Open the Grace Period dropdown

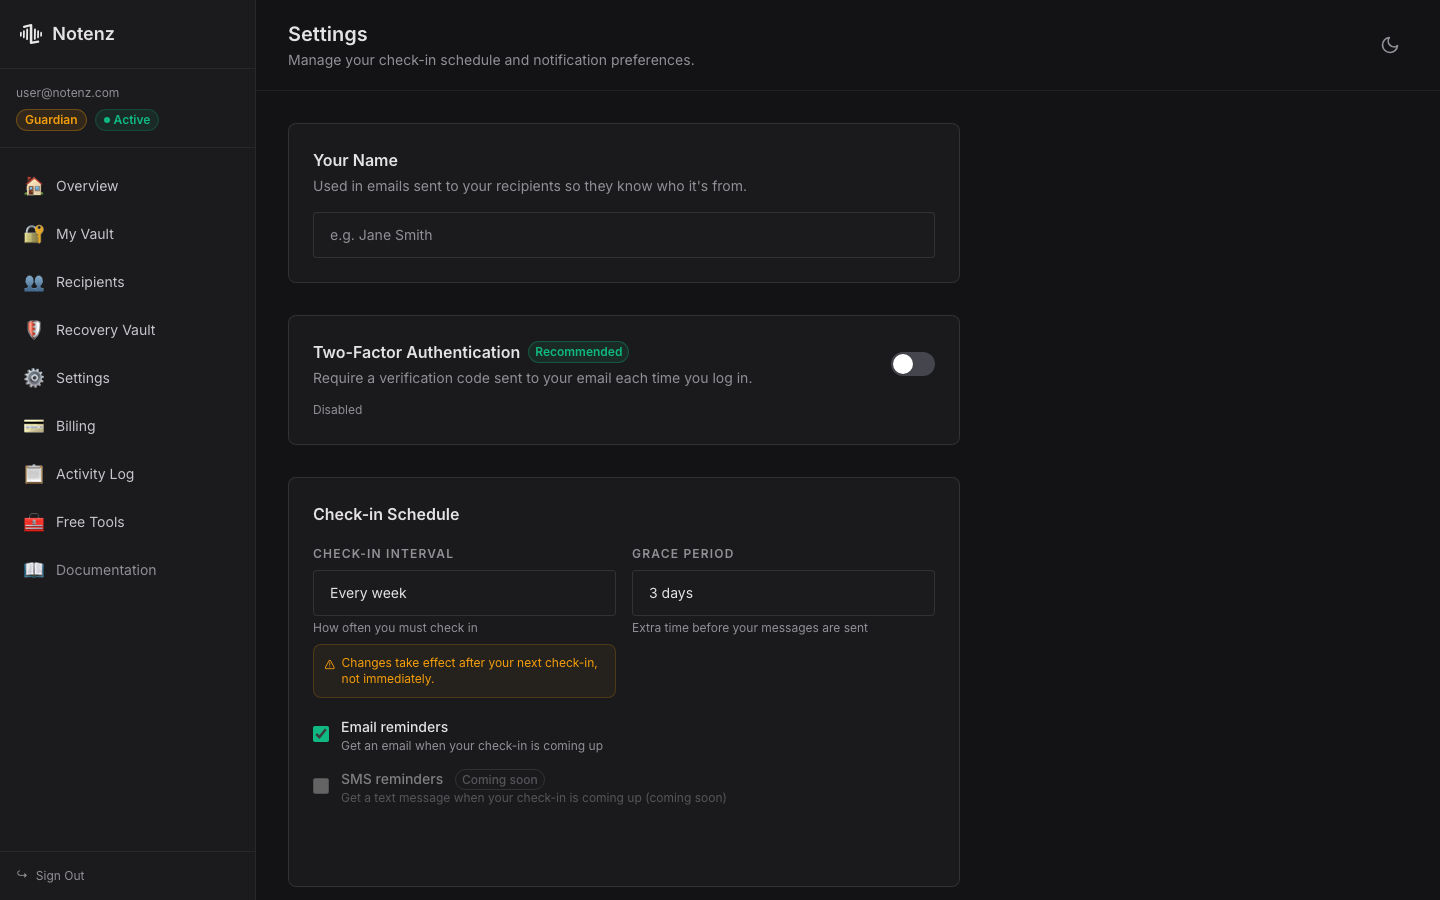783,593
